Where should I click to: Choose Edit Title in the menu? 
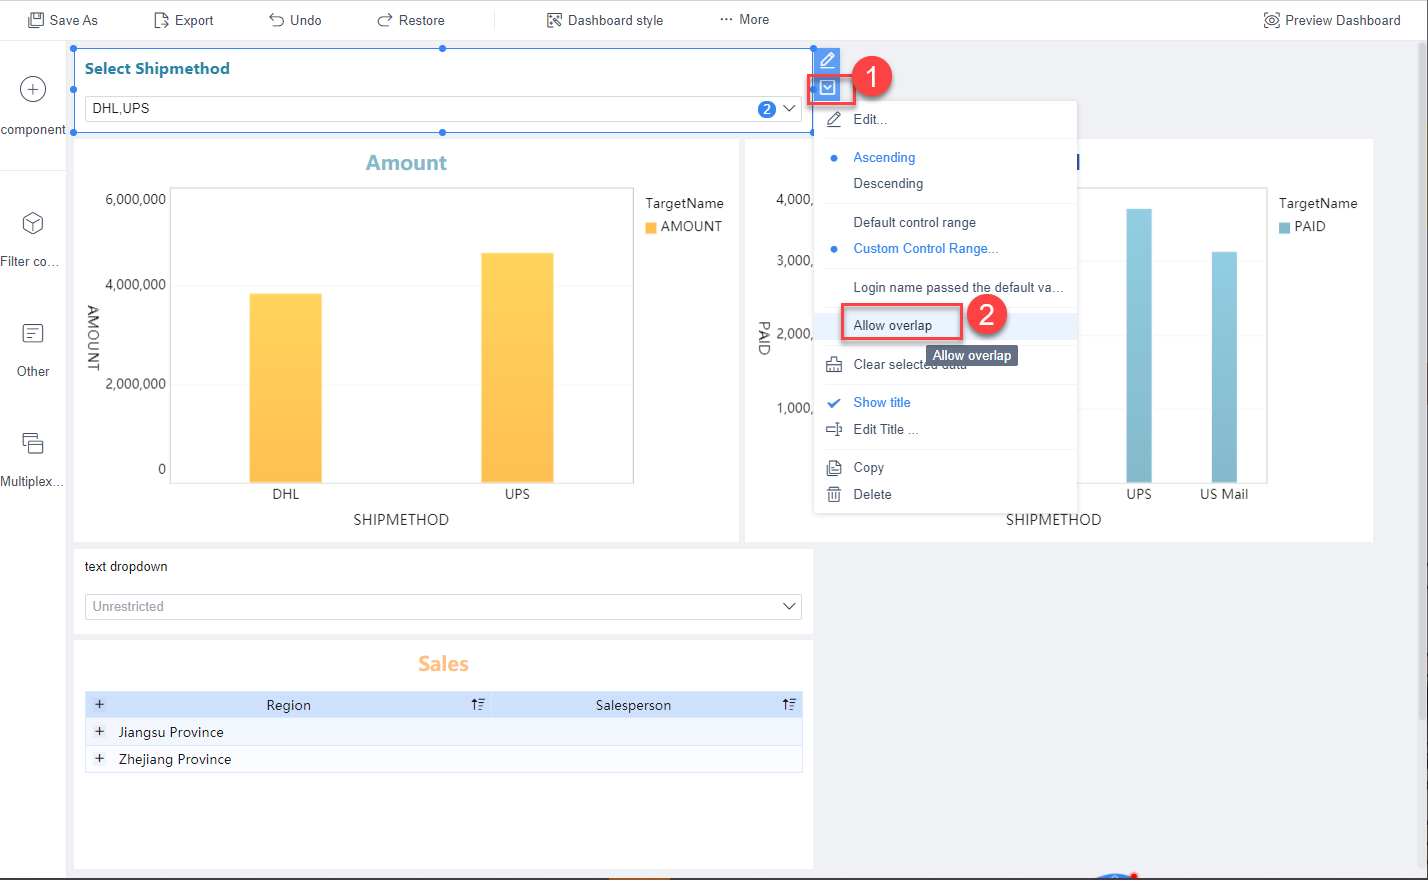[x=885, y=429]
